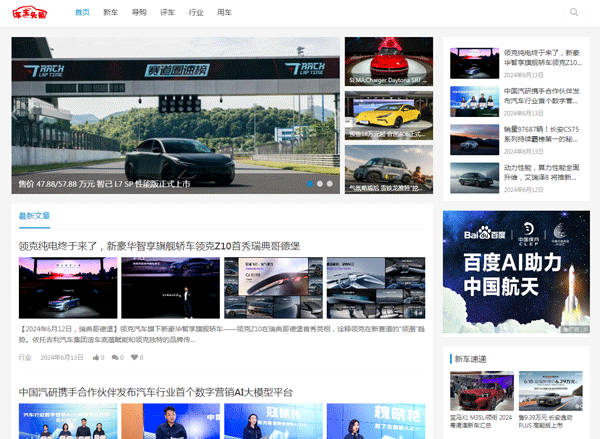Open sidebar thumbnail for 长安CS75 article
This screenshot has height=439, width=600.
tap(474, 140)
